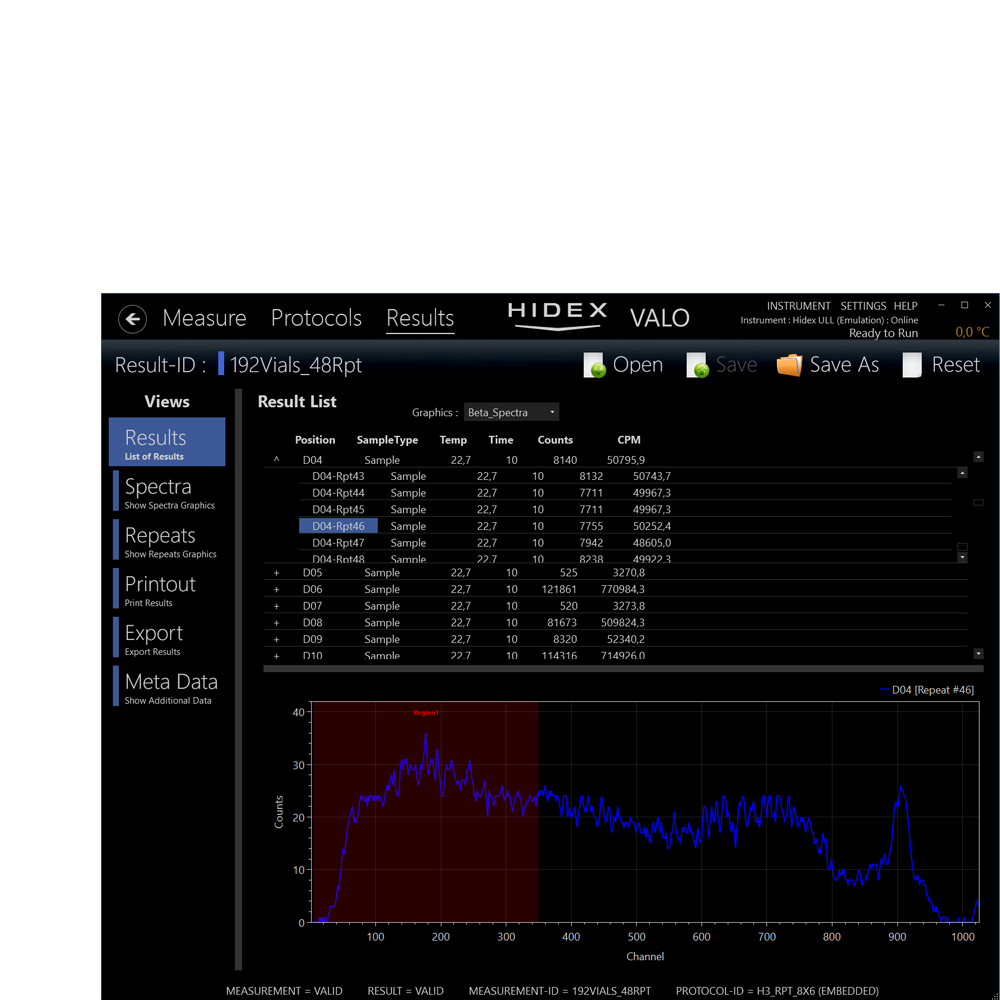Viewport: 1000px width, 1000px height.
Task: Click the Measure navigation item
Action: click(204, 318)
